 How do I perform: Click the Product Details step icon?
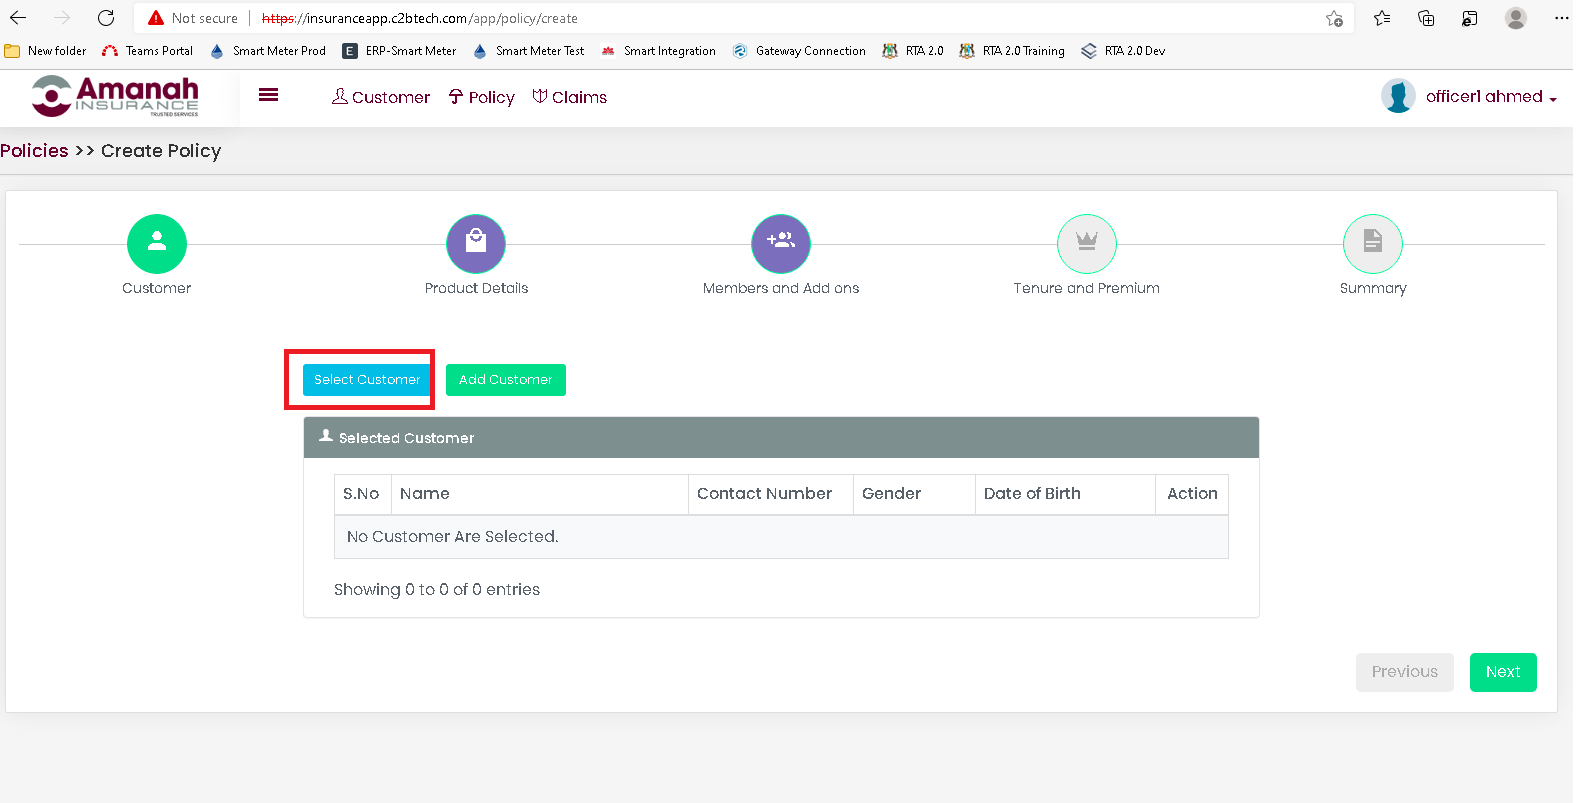coord(476,244)
